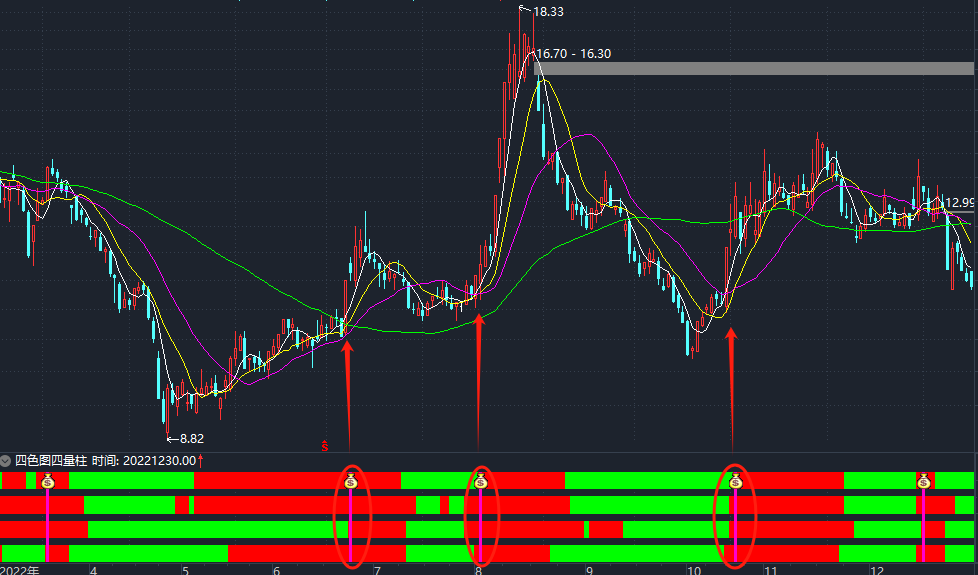Viewport: 978px width, 575px height.
Task: Click the money bag icon above August
Action: (x=480, y=482)
